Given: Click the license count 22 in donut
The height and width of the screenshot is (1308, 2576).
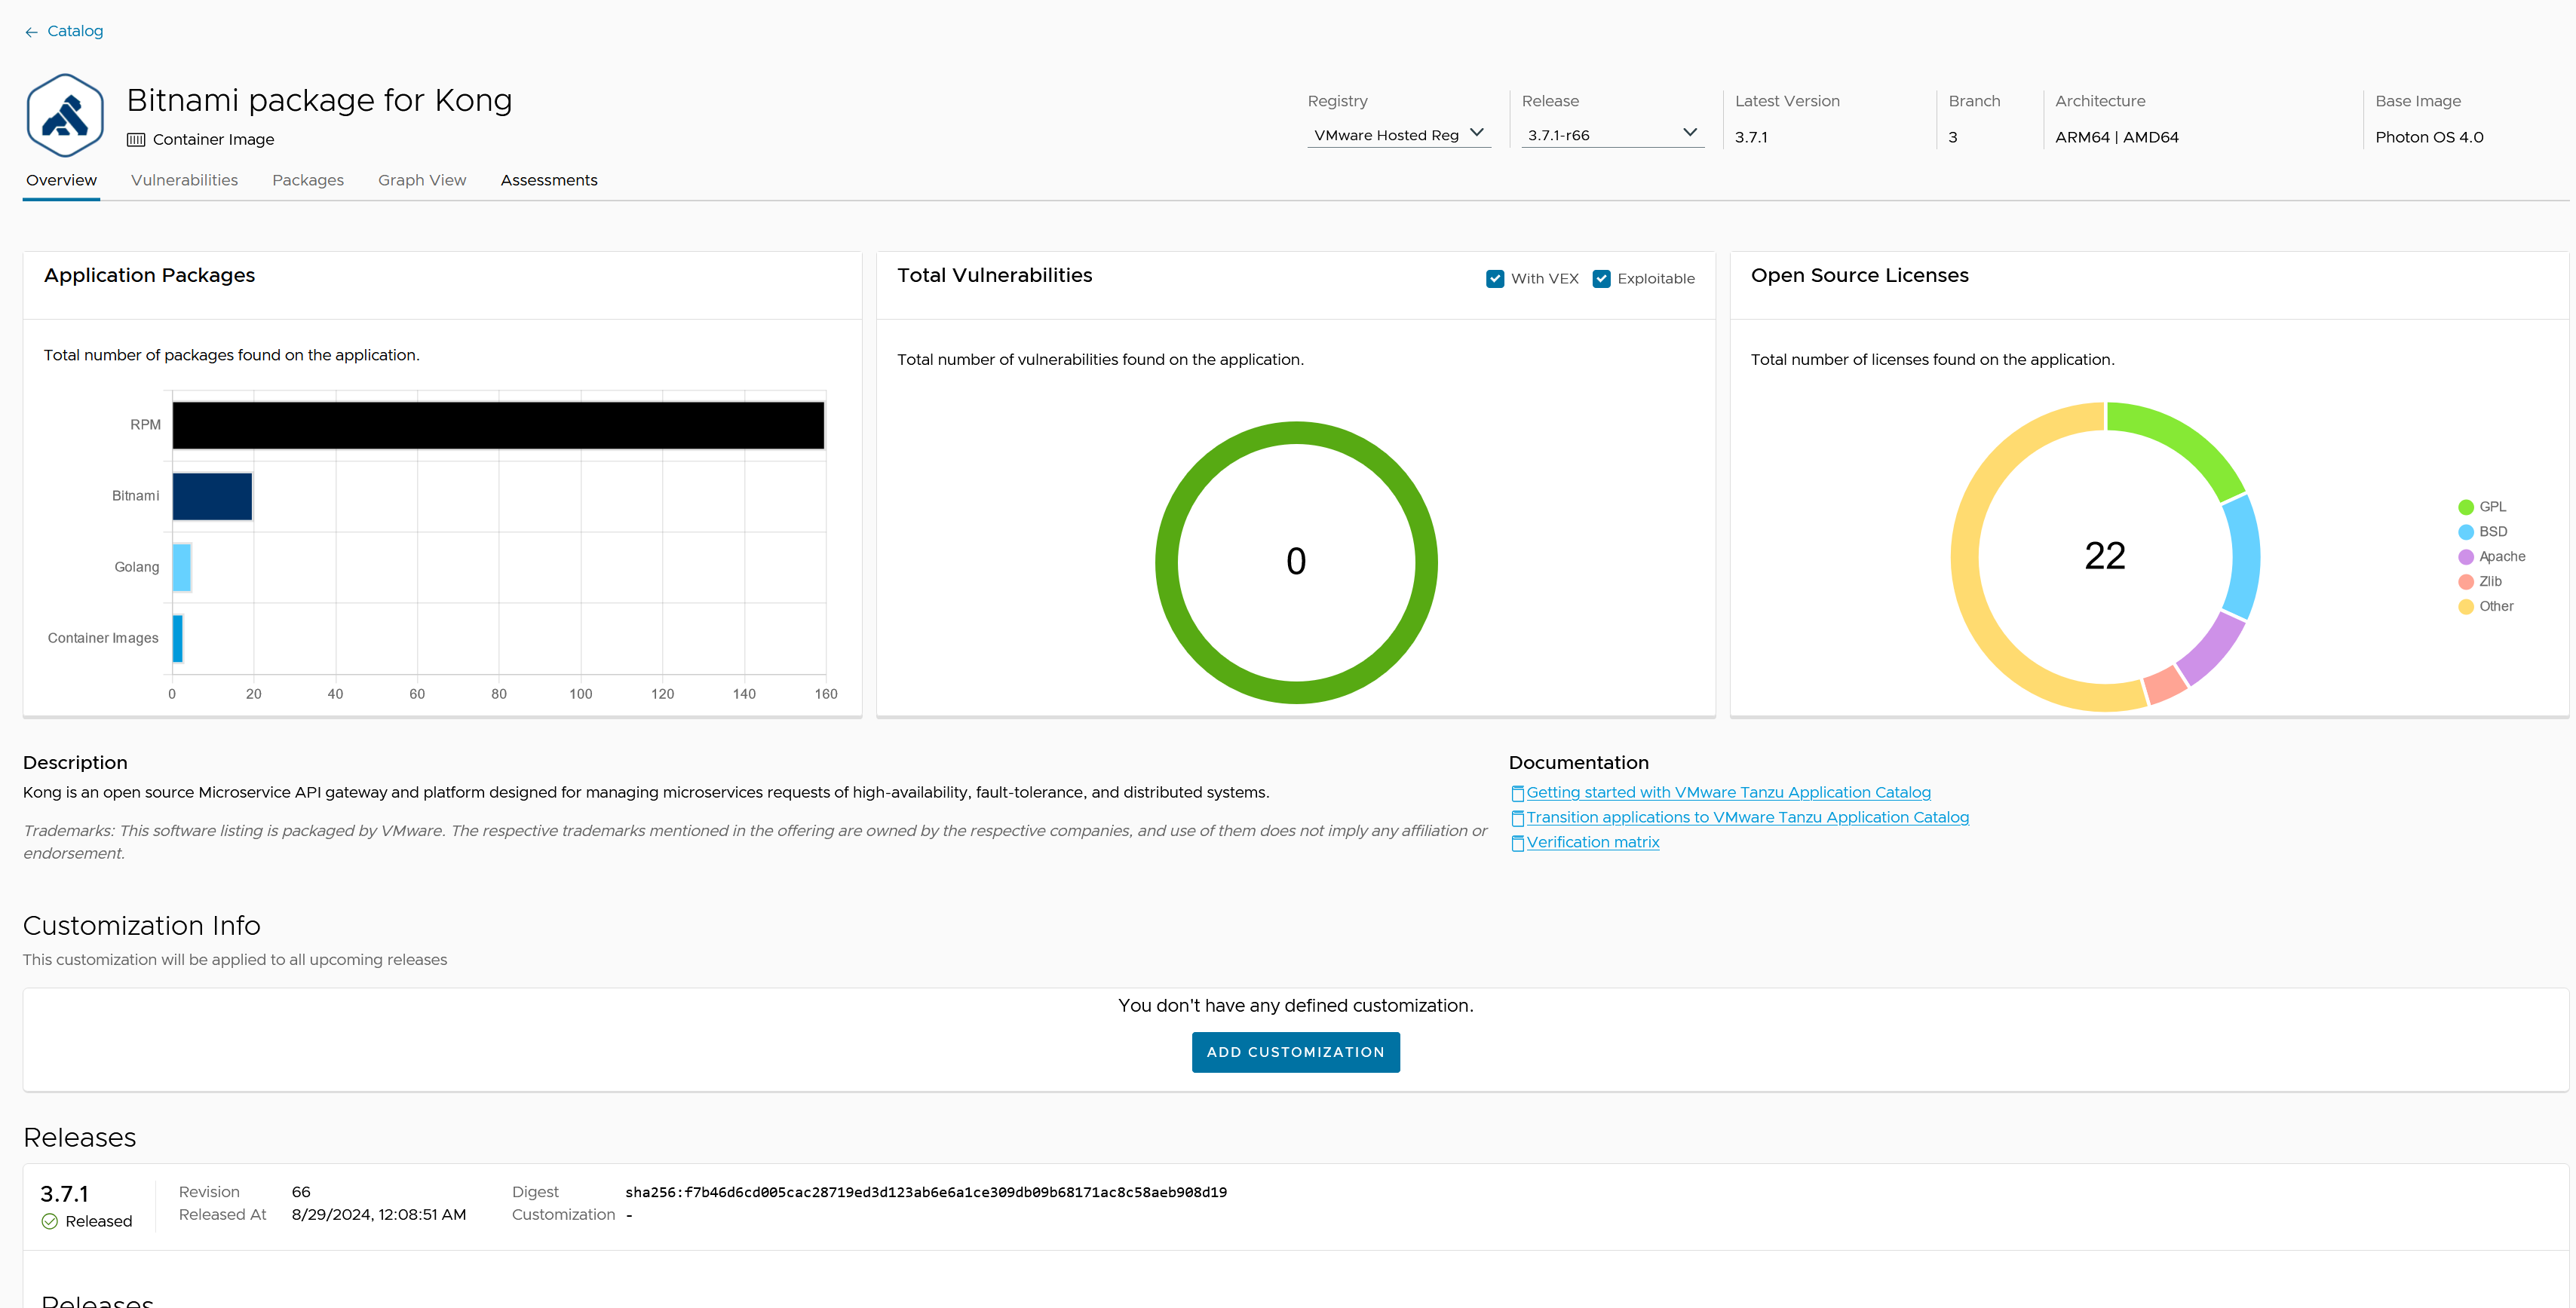Looking at the screenshot, I should 2105,556.
